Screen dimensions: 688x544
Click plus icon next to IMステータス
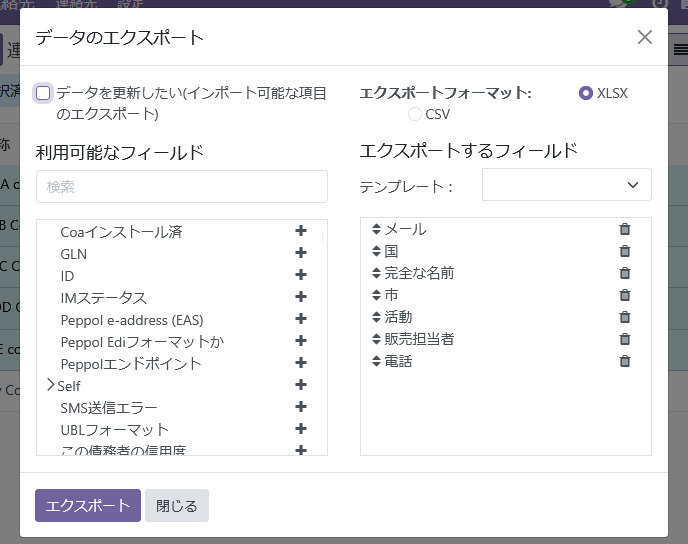[300, 298]
